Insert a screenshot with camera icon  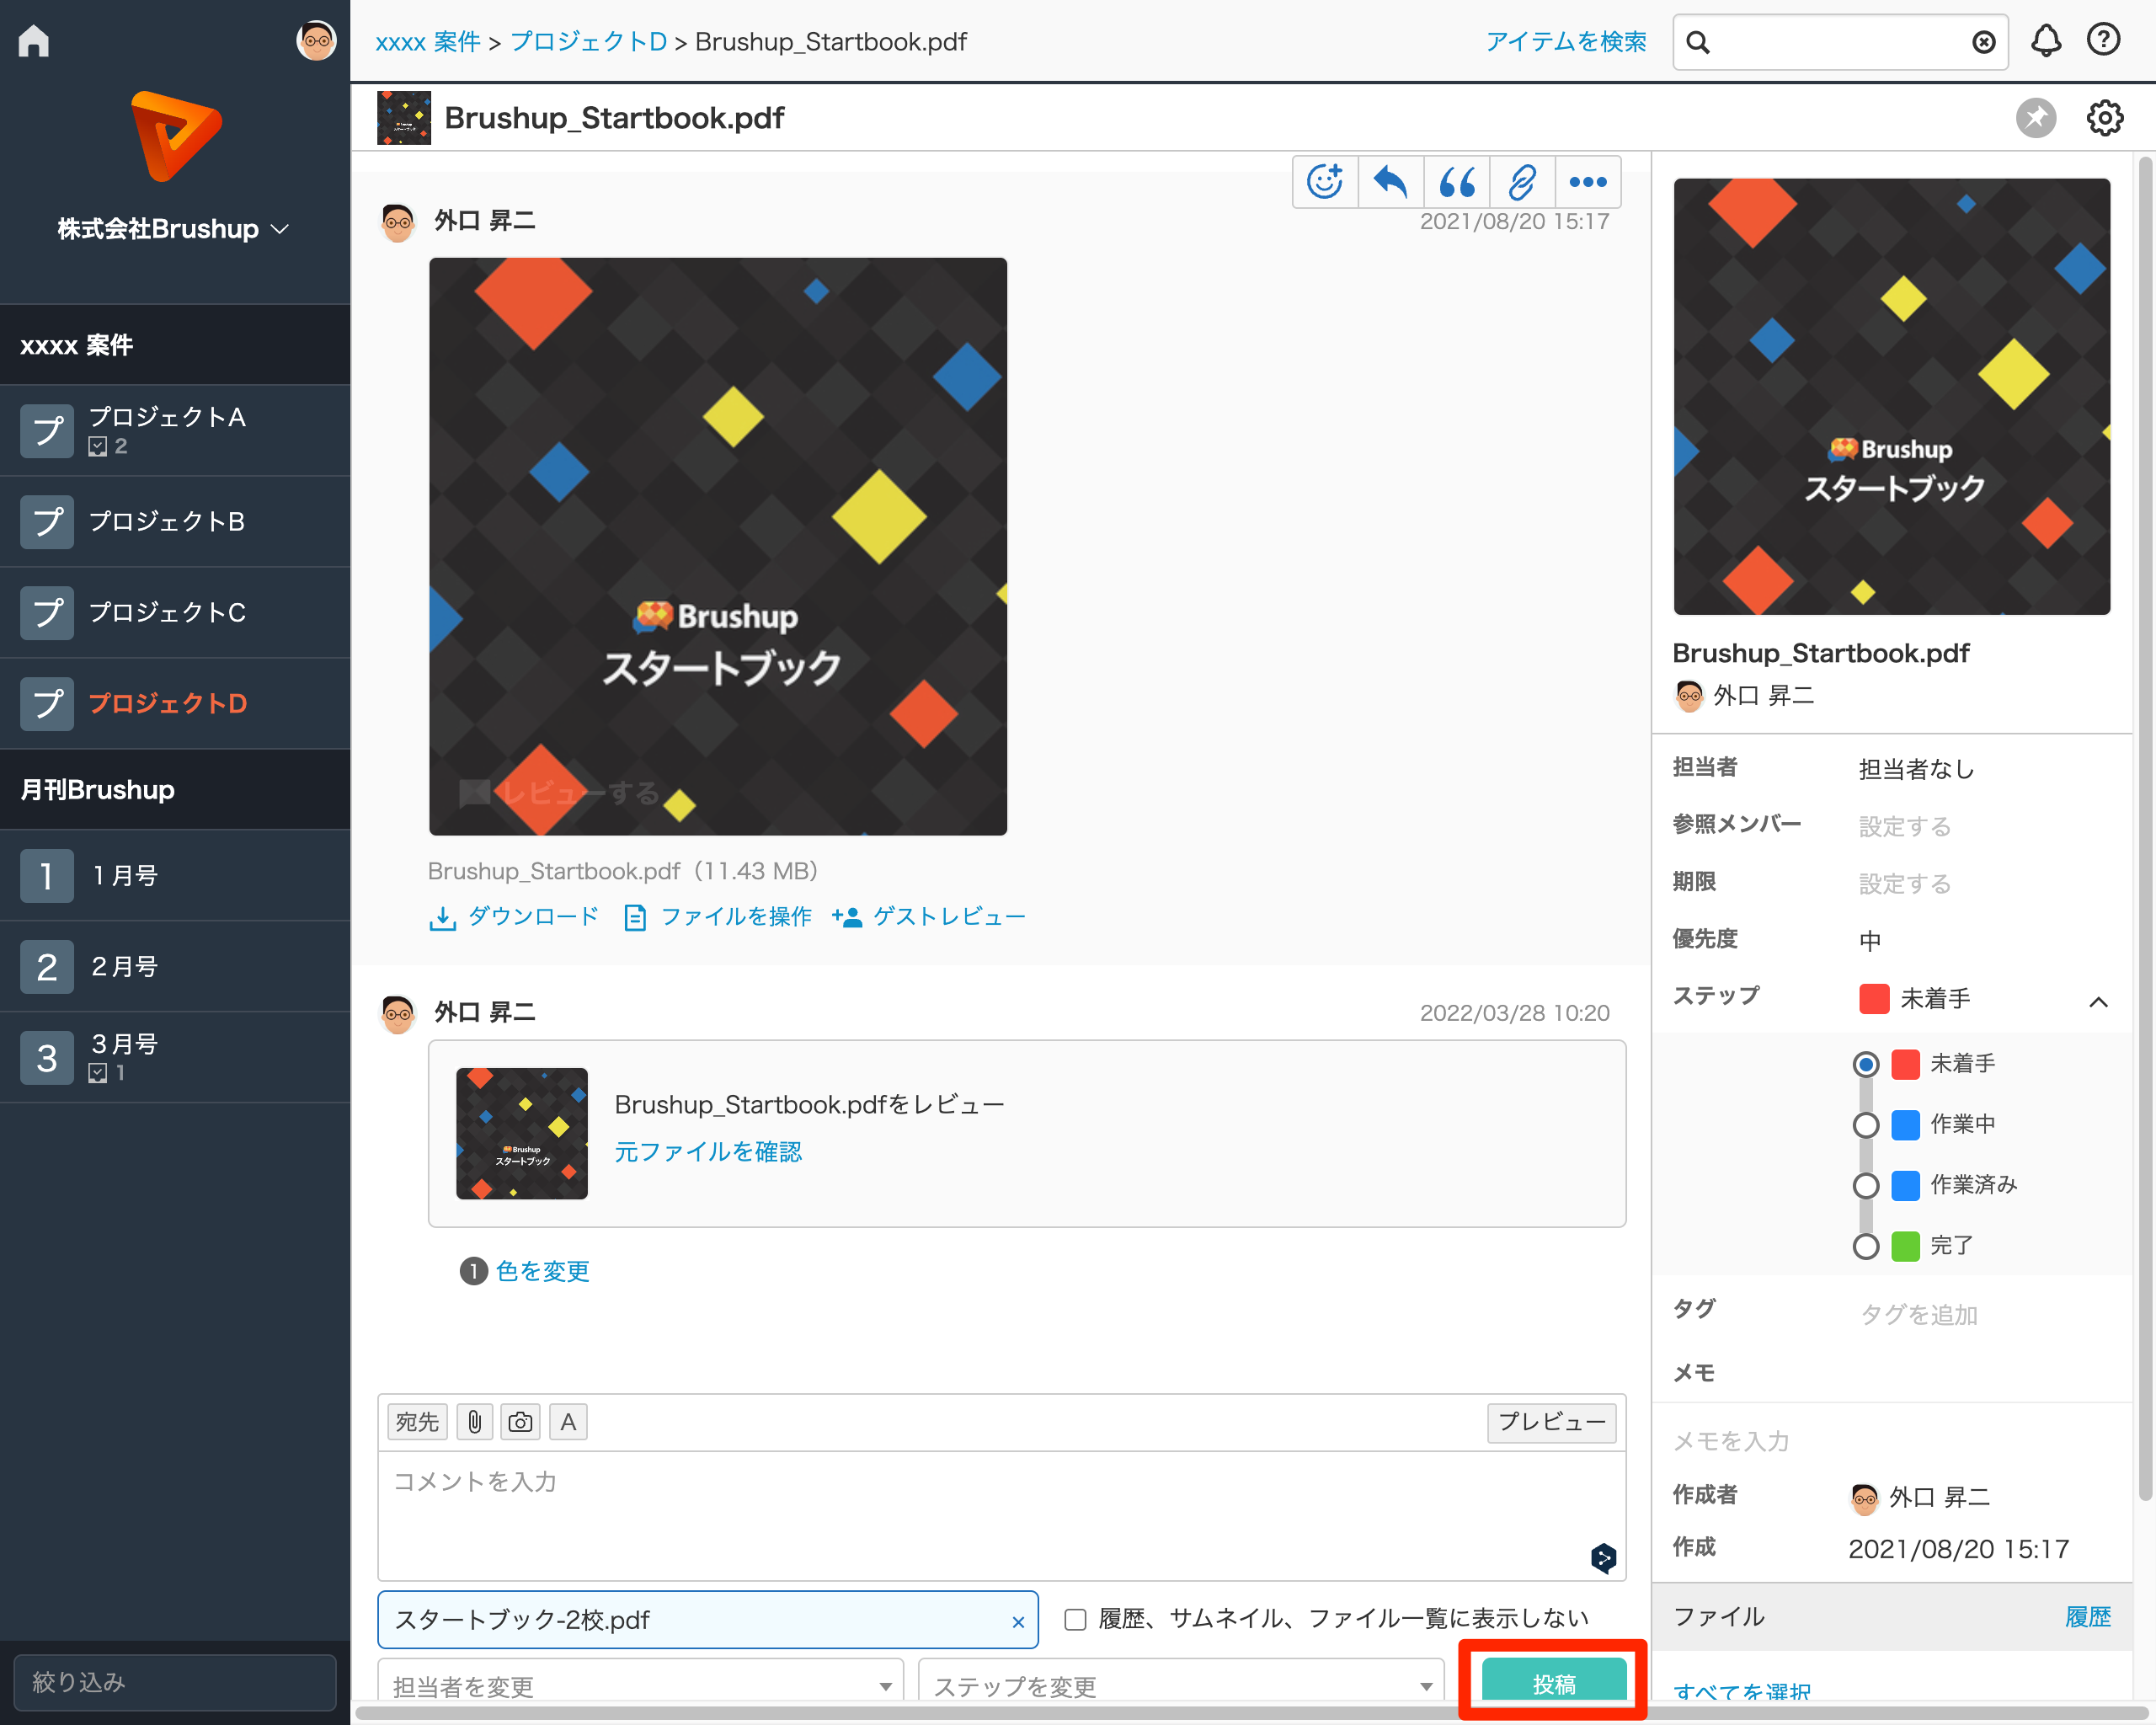[520, 1421]
